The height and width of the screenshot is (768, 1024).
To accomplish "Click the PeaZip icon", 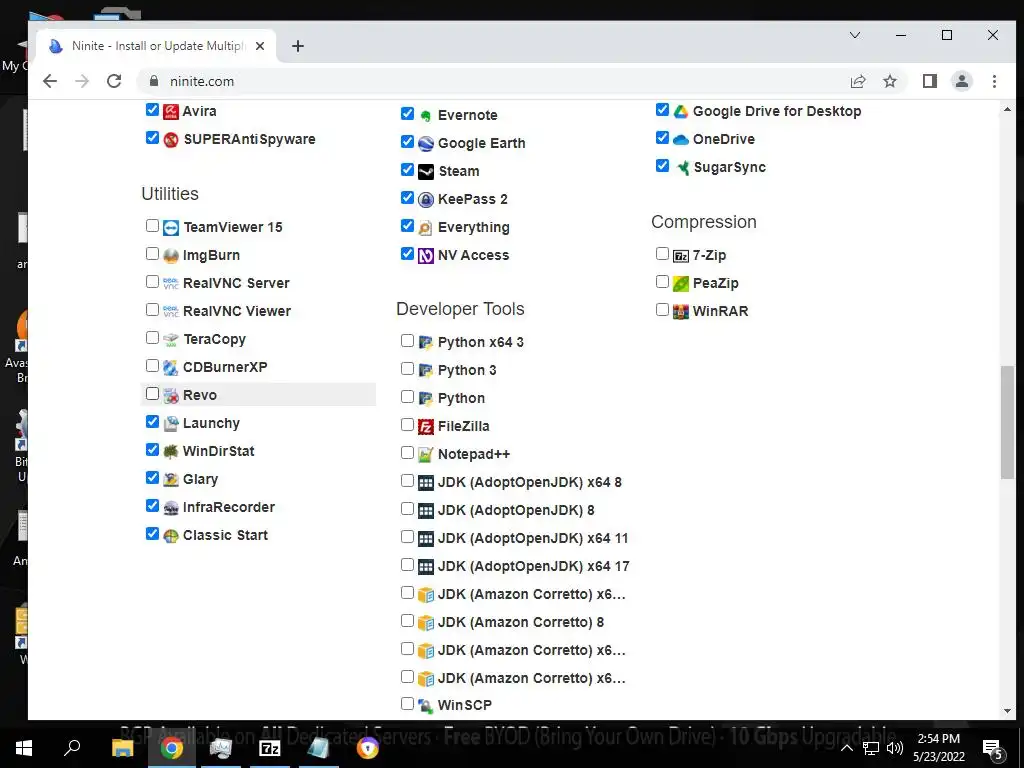I will tap(681, 283).
